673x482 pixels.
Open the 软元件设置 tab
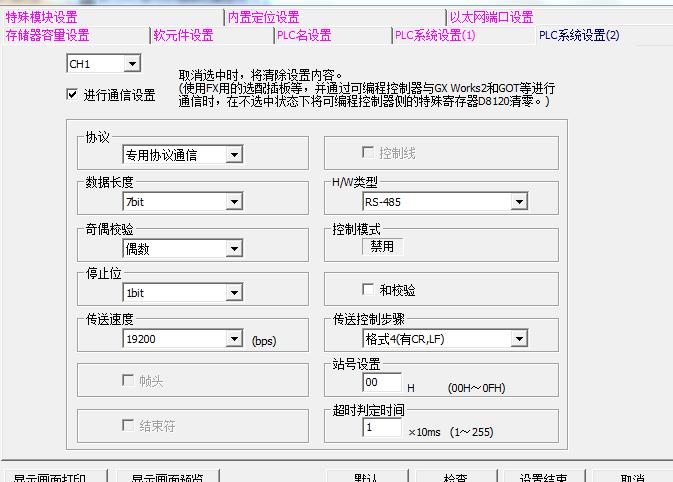[x=183, y=35]
